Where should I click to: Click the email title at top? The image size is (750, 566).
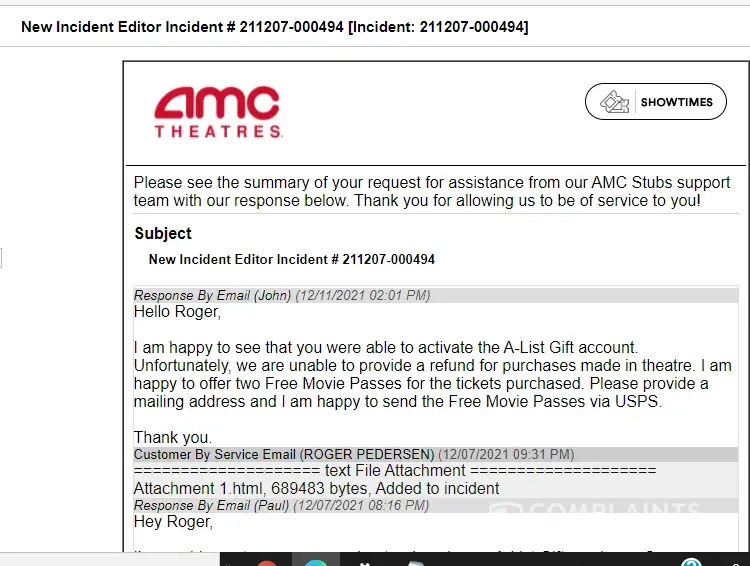coord(275,27)
